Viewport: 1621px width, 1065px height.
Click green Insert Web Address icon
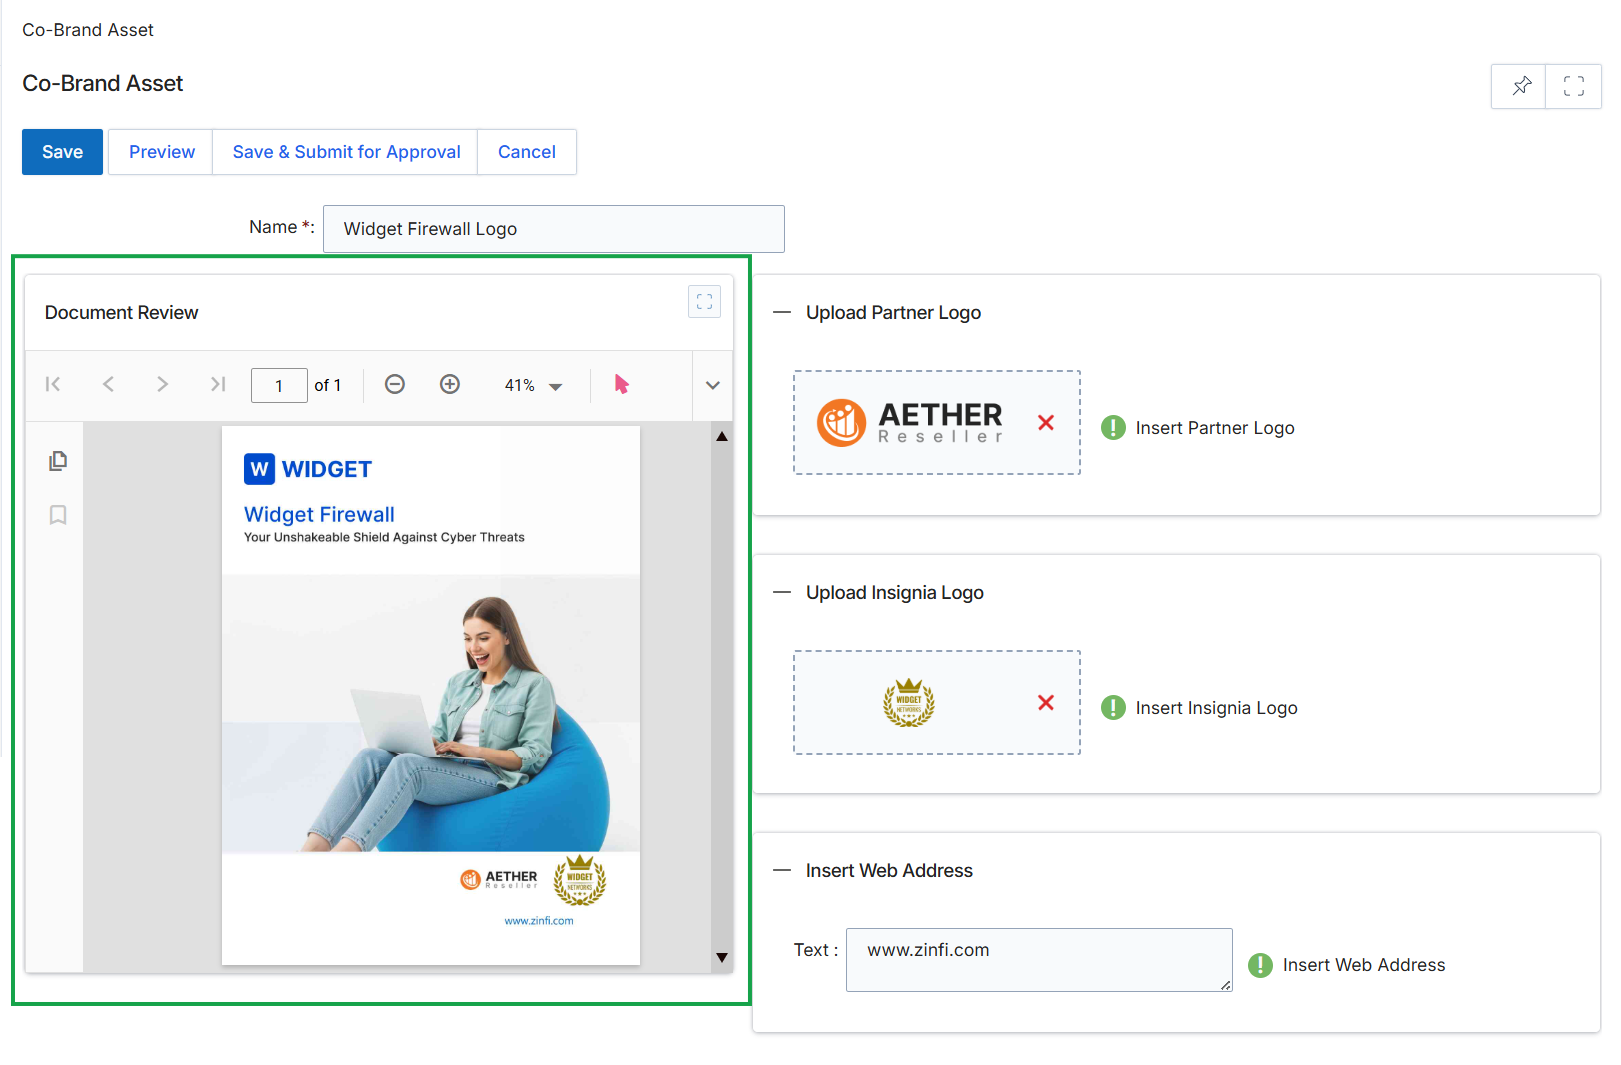[x=1260, y=965]
